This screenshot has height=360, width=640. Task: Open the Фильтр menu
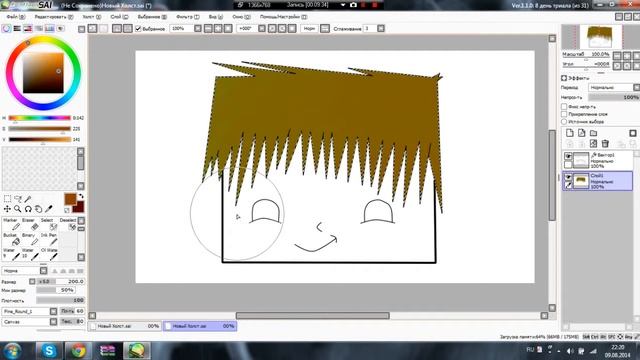(188, 17)
